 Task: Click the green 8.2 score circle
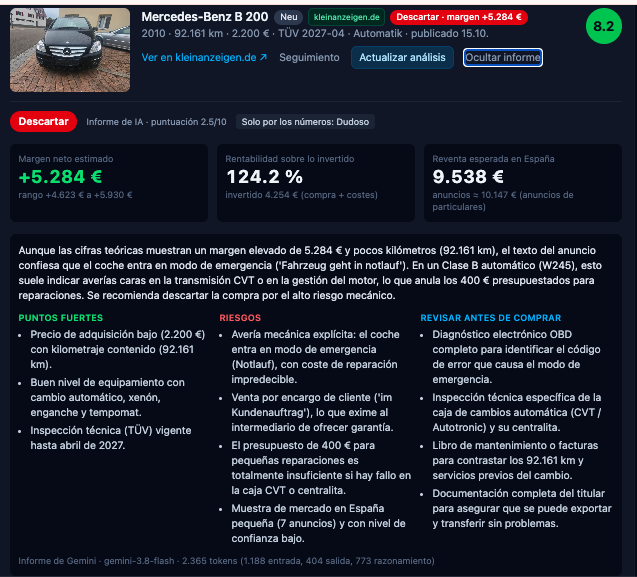click(x=604, y=26)
